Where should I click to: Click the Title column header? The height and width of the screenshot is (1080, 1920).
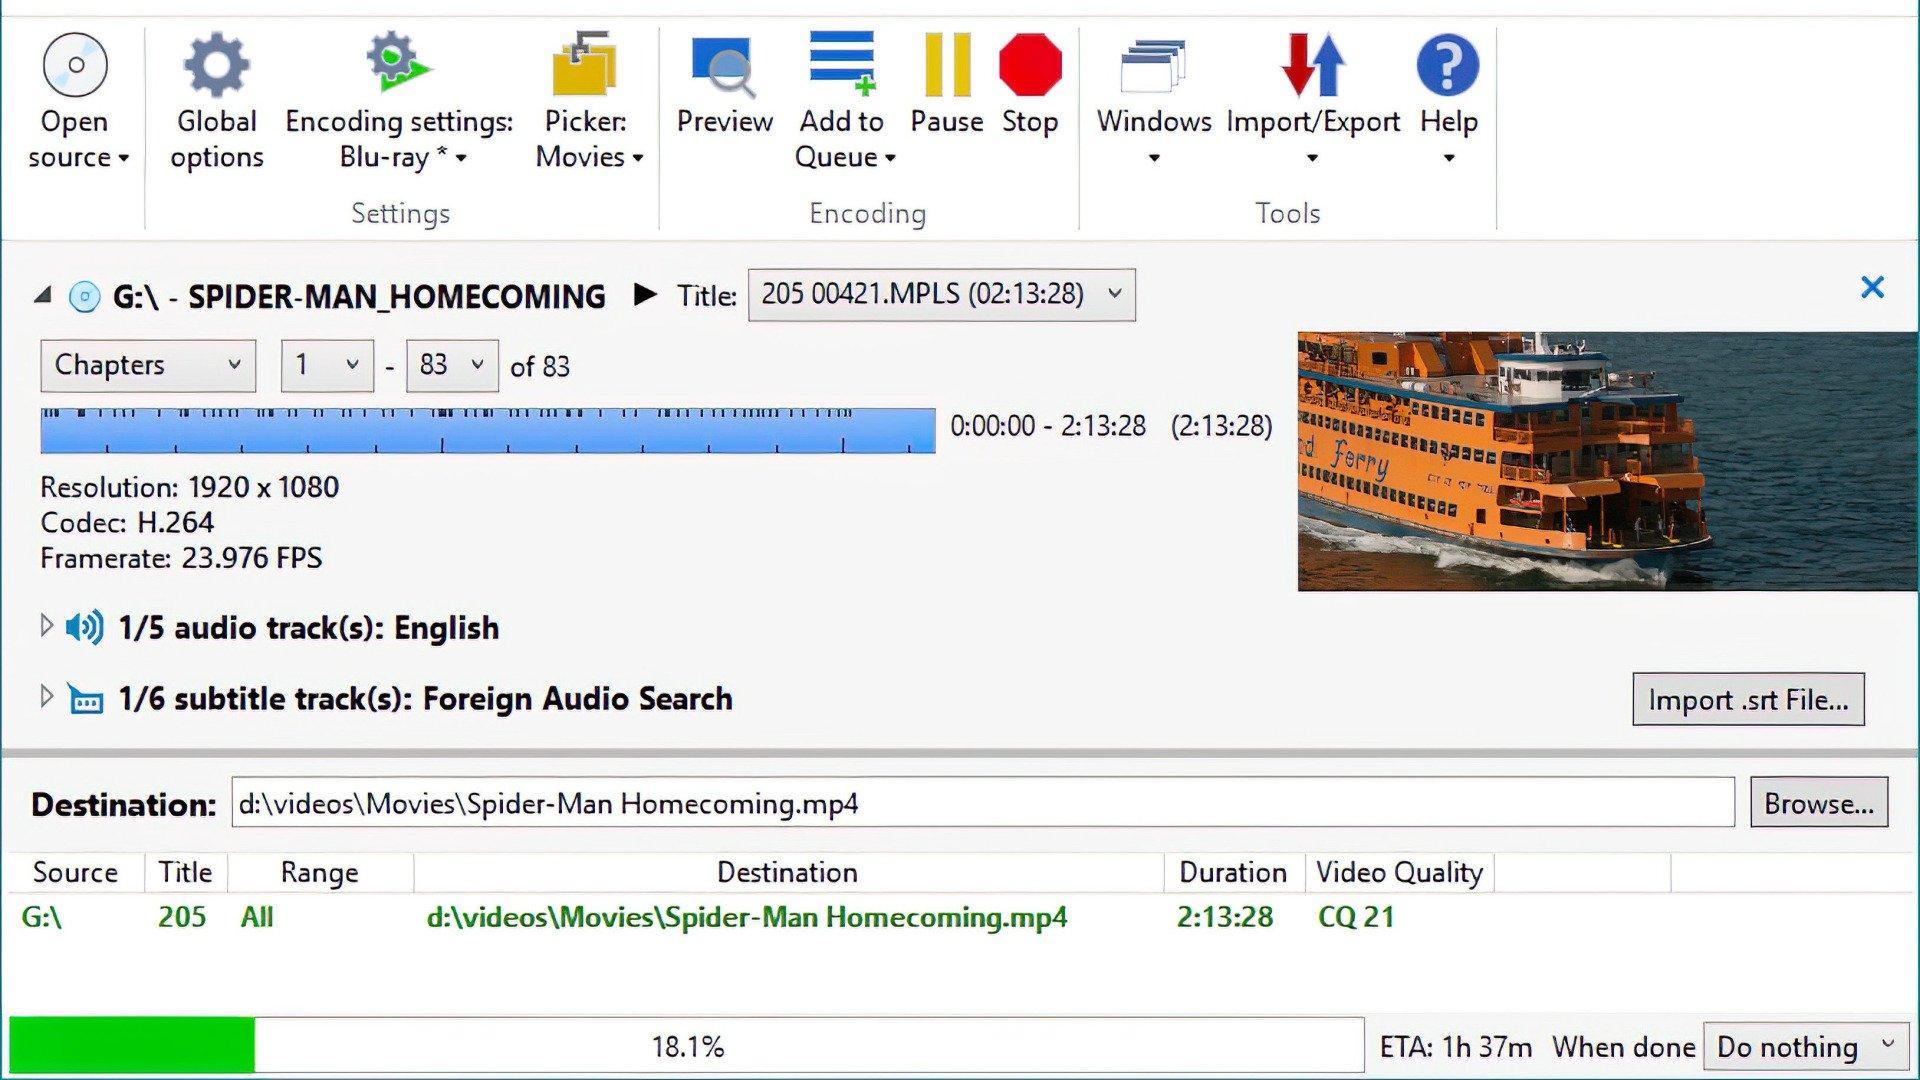click(x=185, y=872)
